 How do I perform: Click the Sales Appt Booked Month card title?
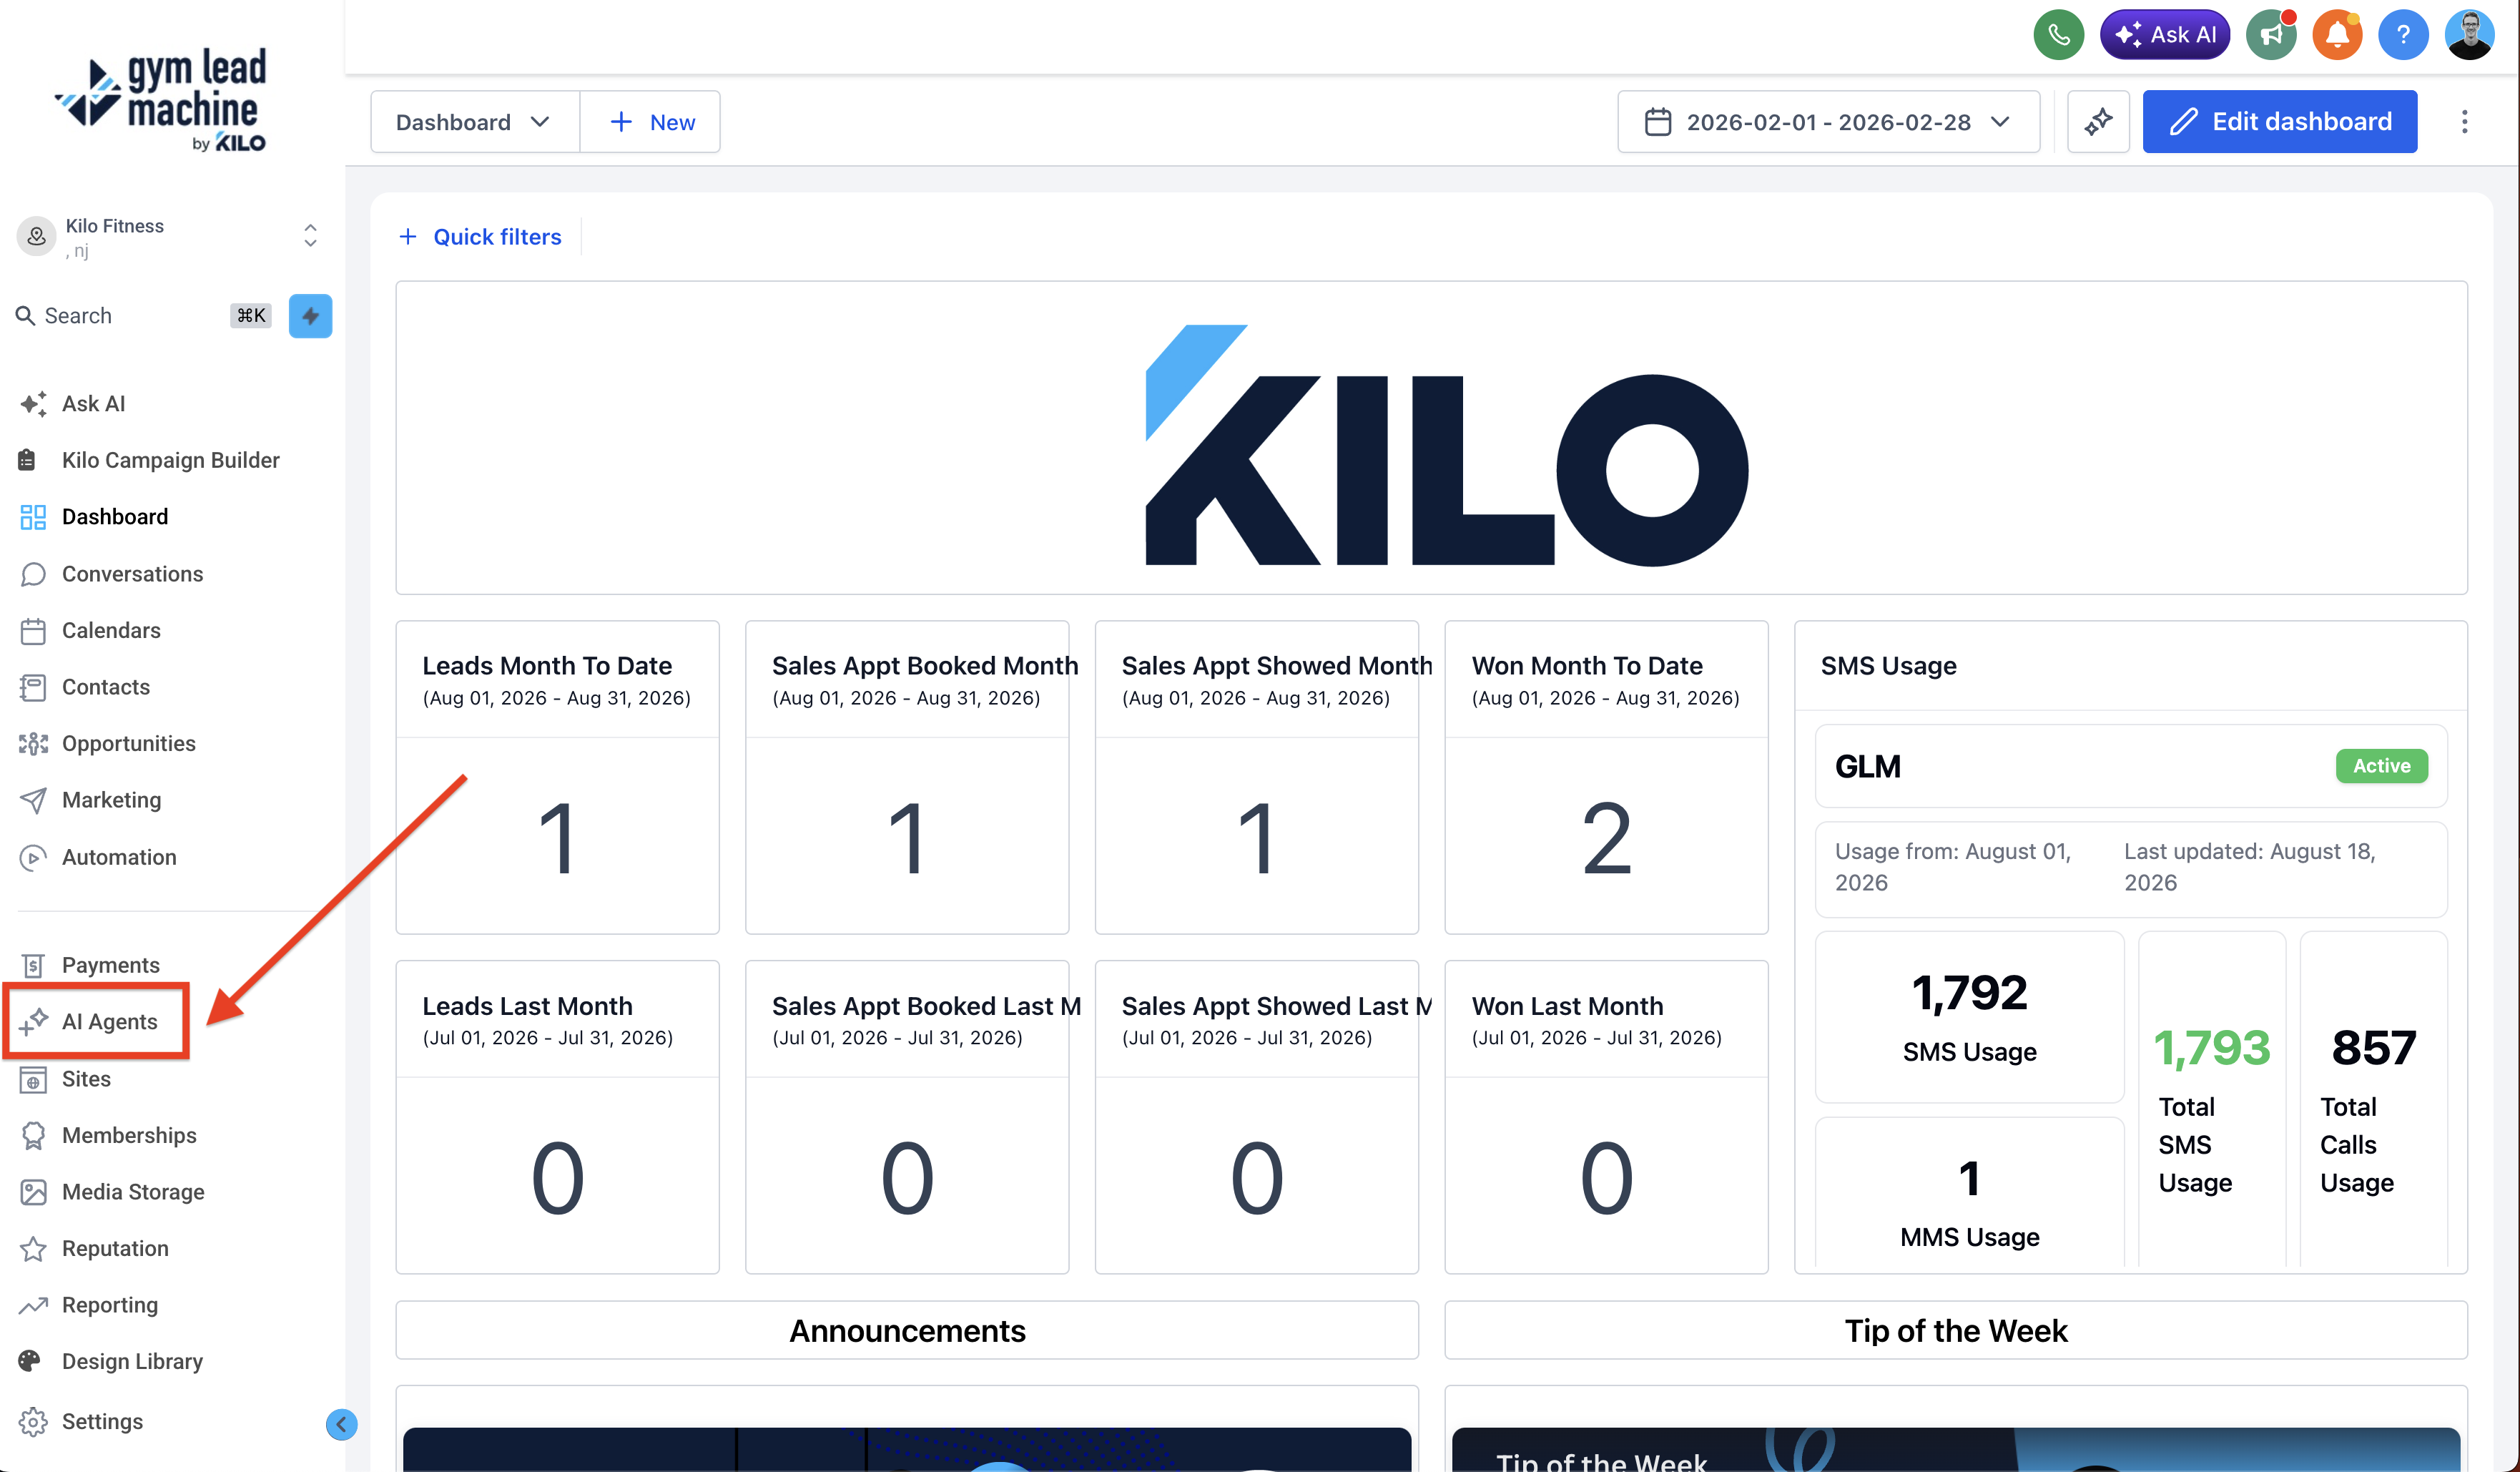(x=925, y=666)
